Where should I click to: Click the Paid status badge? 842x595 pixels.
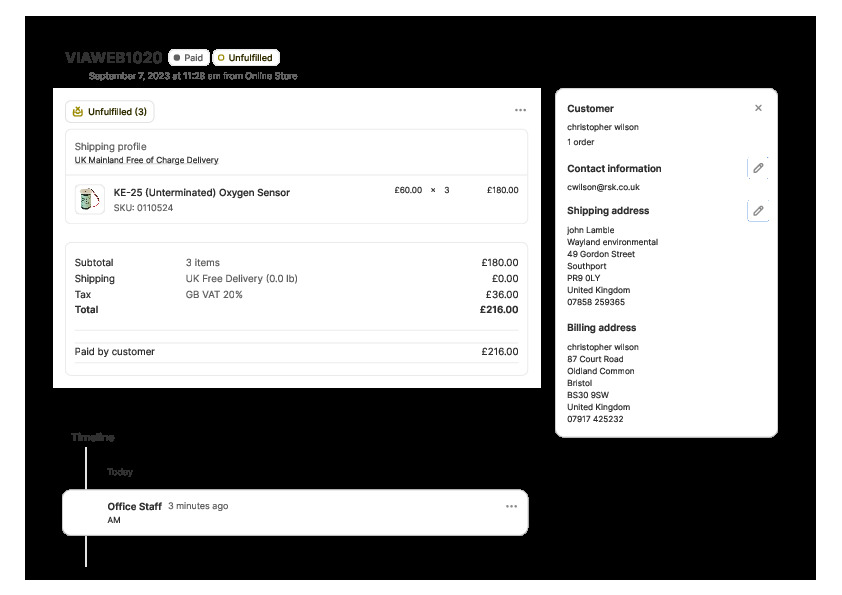tap(188, 58)
